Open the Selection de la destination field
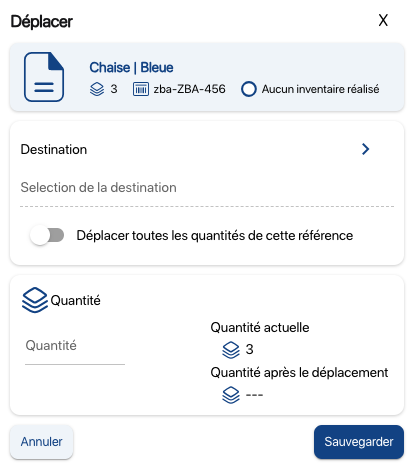Screen dimensions: 413x470 coord(207,188)
